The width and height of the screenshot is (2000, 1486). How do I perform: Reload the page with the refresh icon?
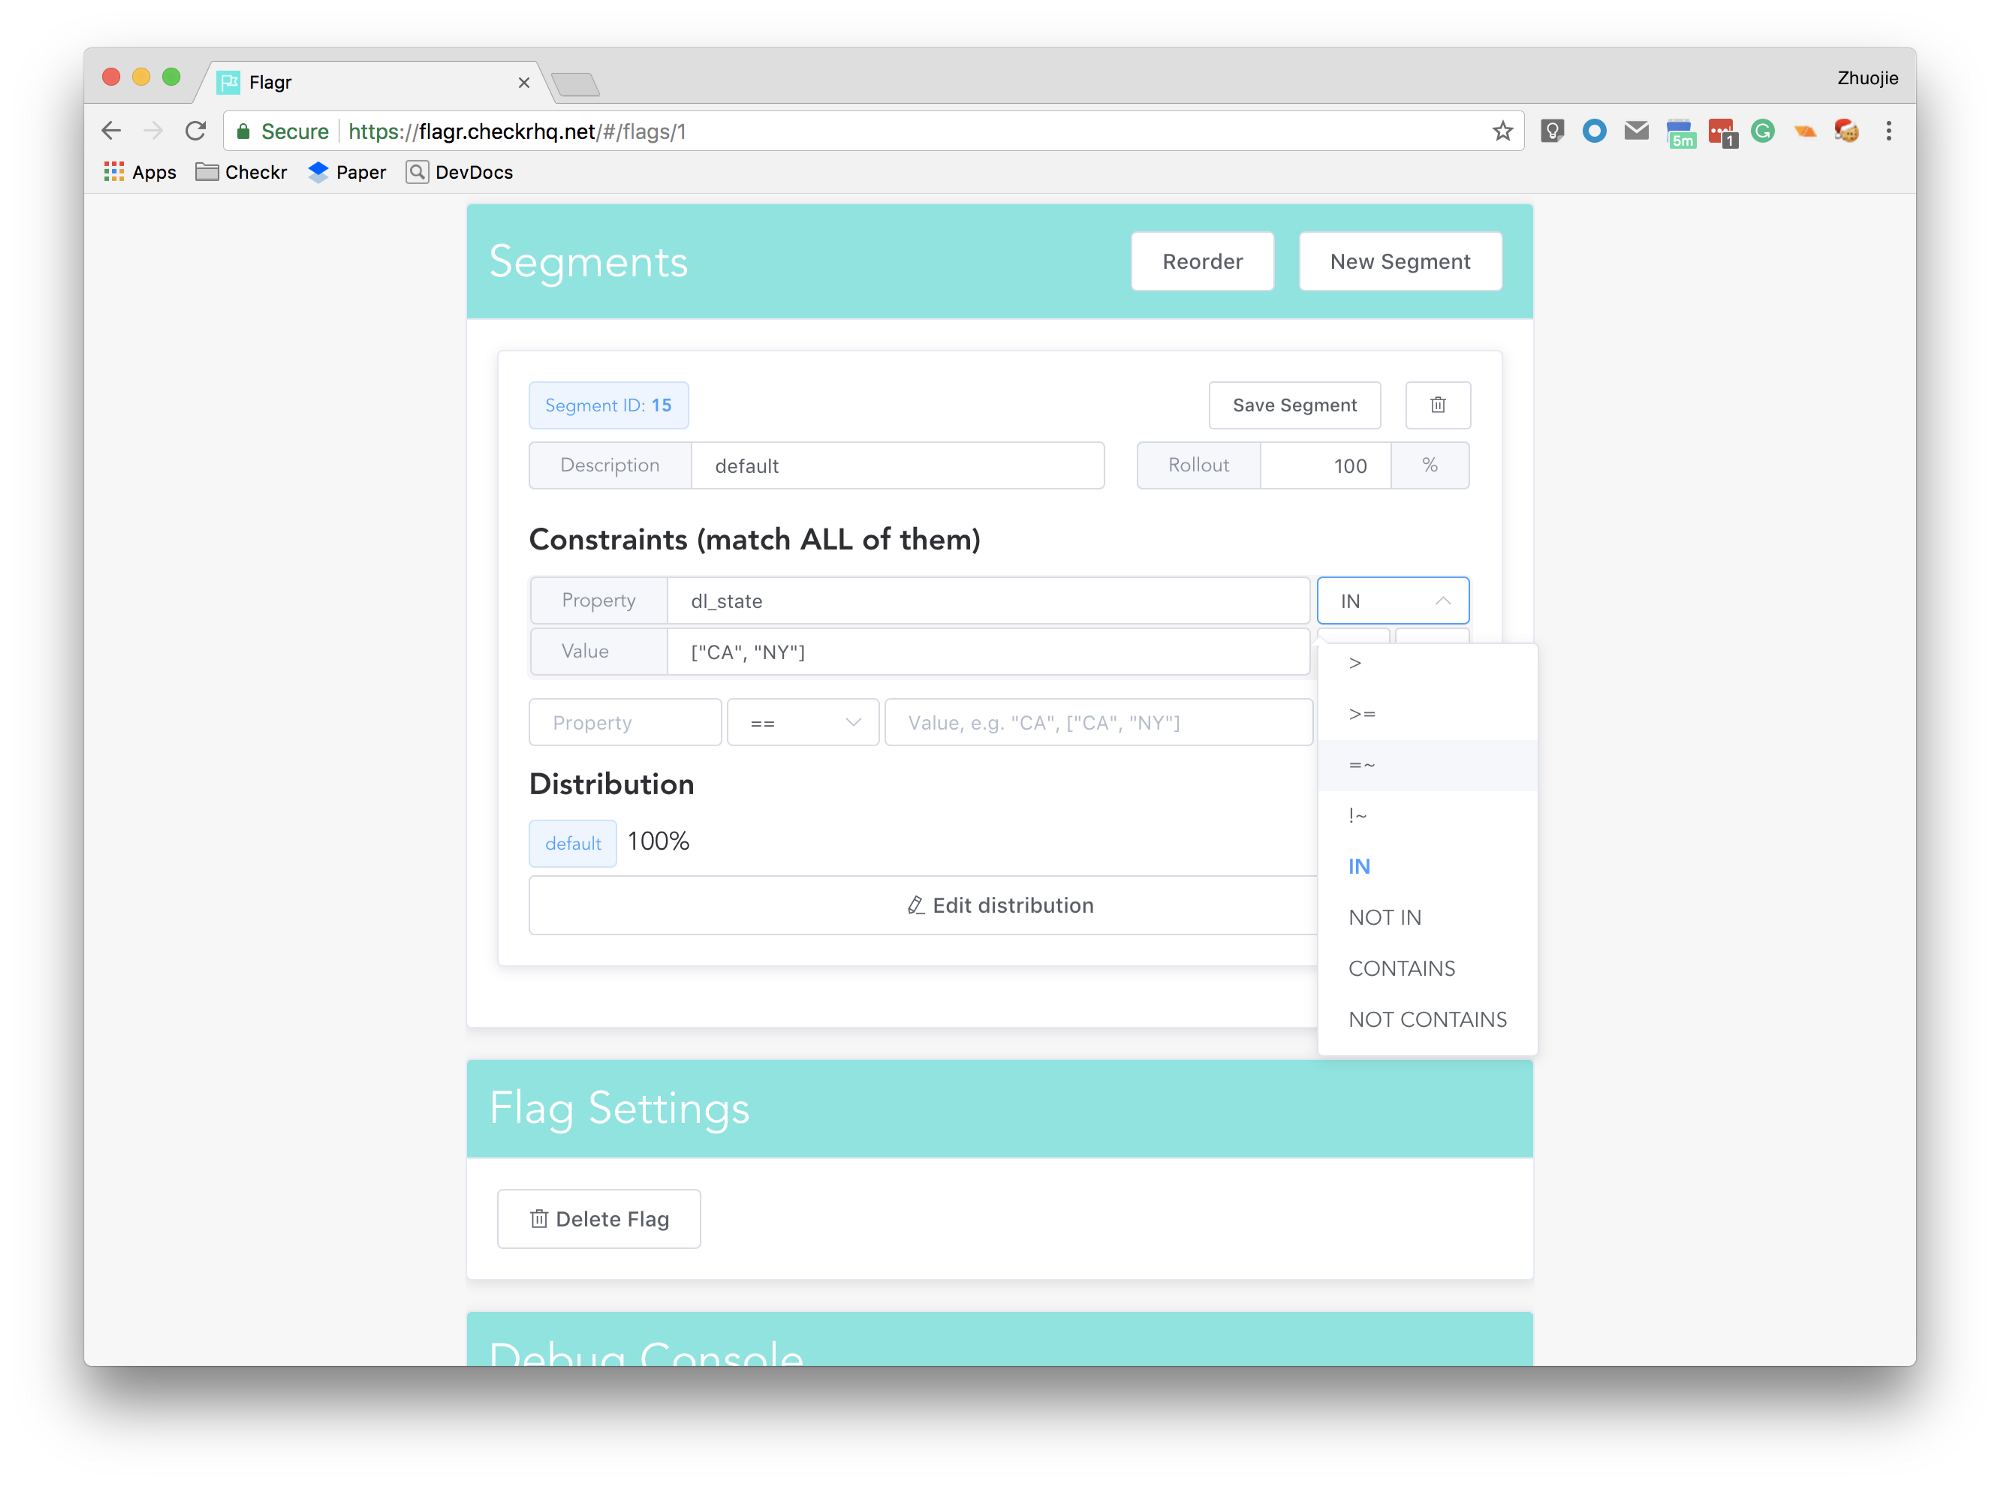coord(196,131)
